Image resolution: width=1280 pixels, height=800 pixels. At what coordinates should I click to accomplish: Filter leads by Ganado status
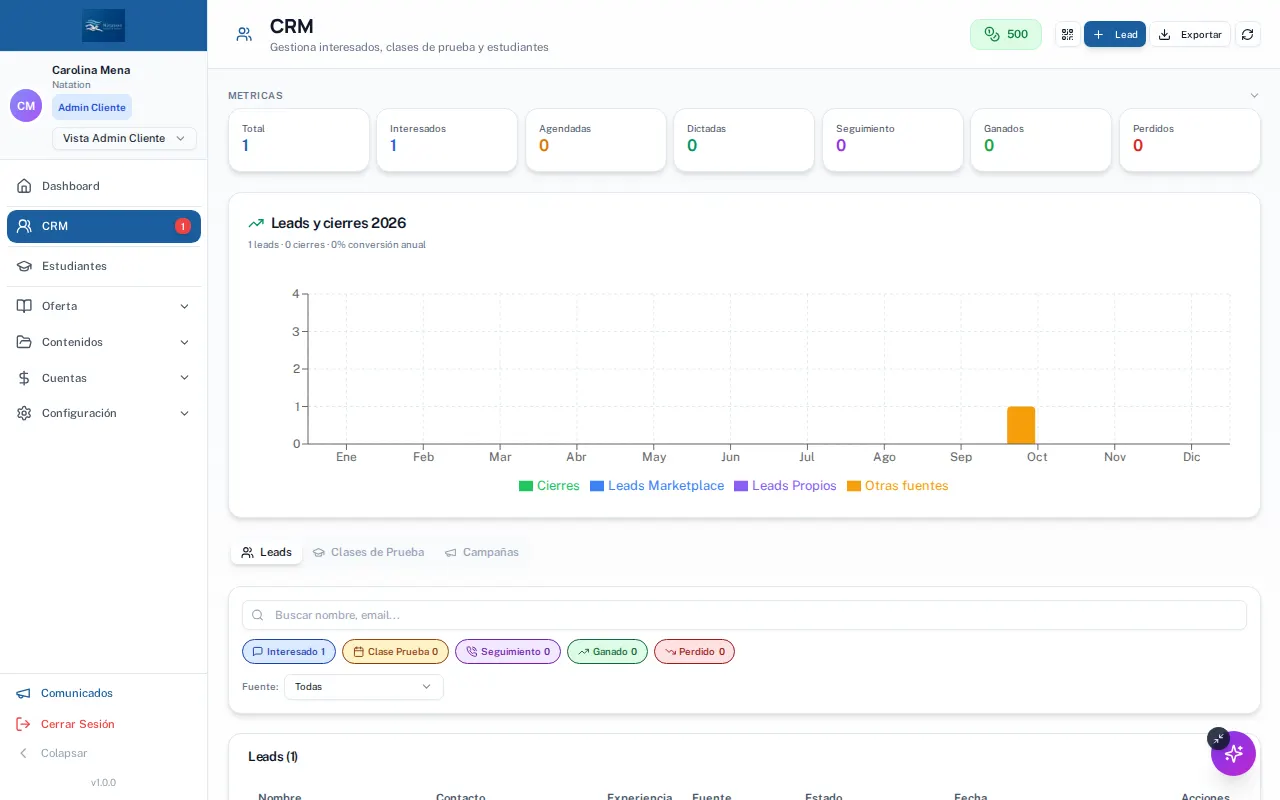[607, 652]
